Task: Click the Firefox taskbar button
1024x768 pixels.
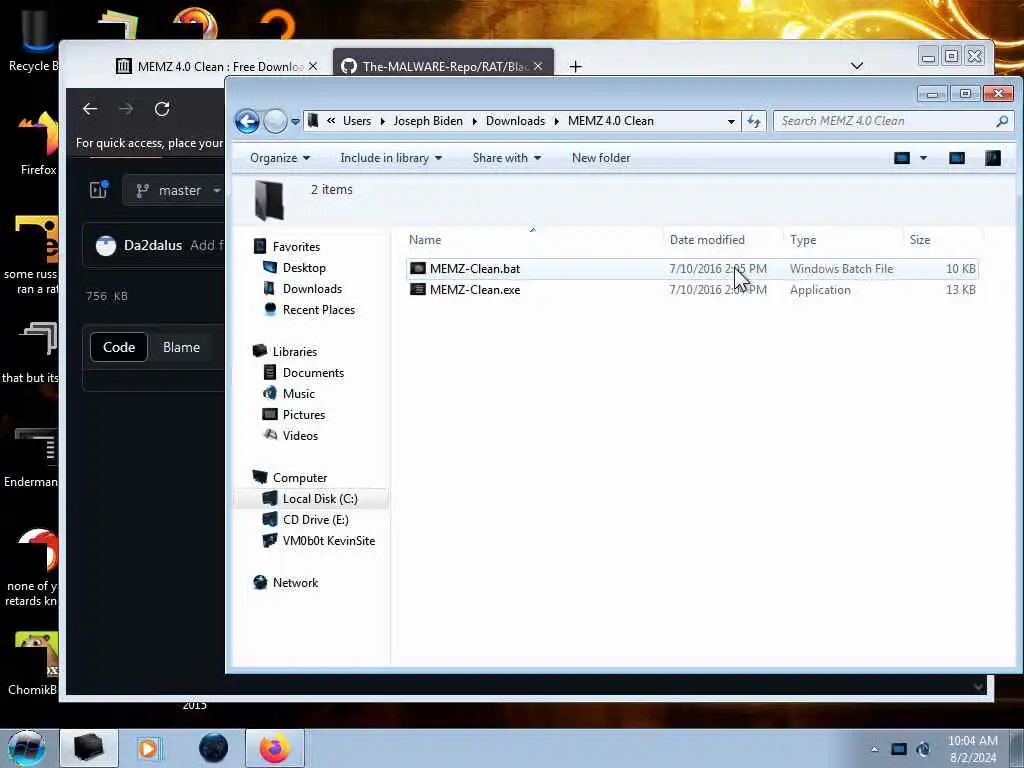Action: click(x=274, y=748)
